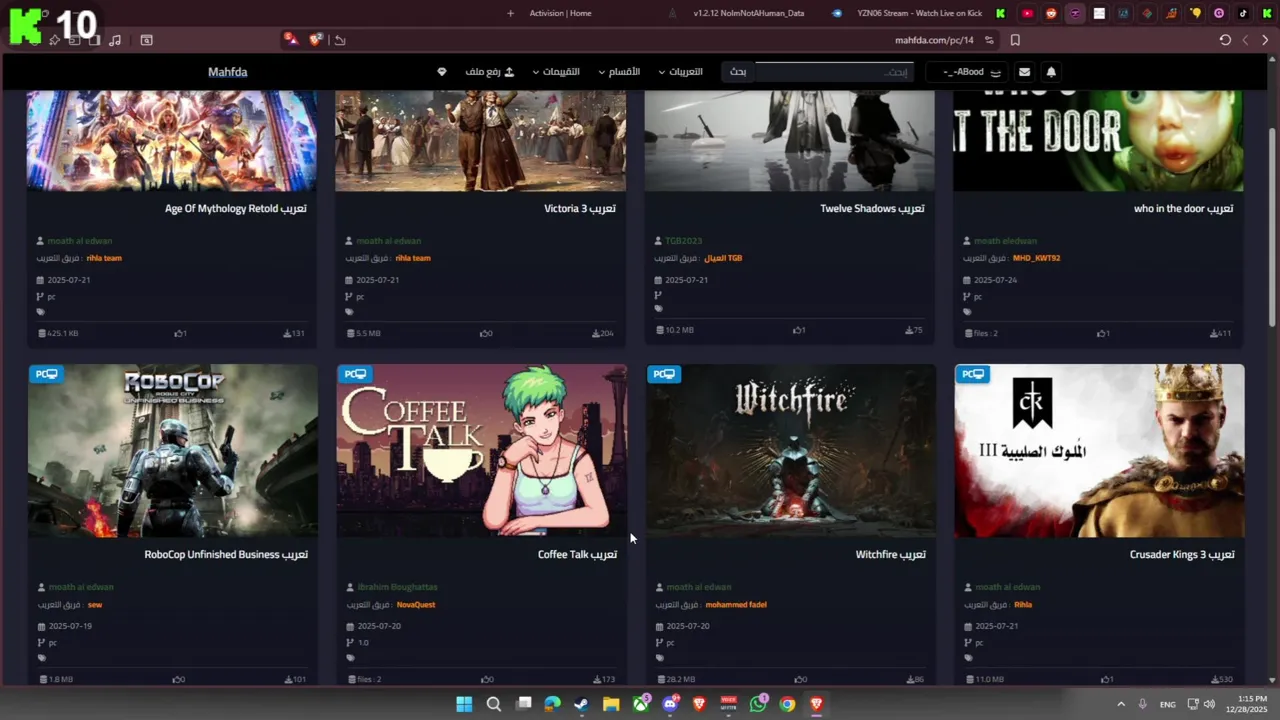Click the Mahfda site logo link
1280x720 pixels.
coord(228,72)
